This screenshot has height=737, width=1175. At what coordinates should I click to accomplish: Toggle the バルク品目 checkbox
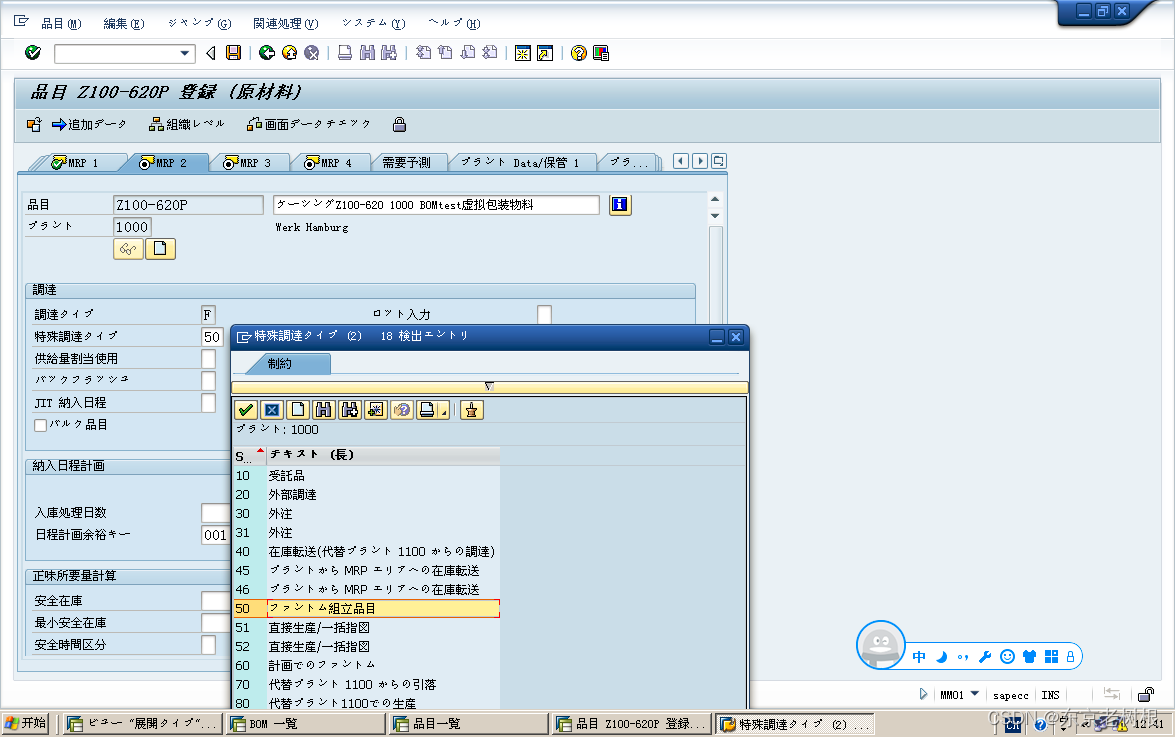point(40,425)
